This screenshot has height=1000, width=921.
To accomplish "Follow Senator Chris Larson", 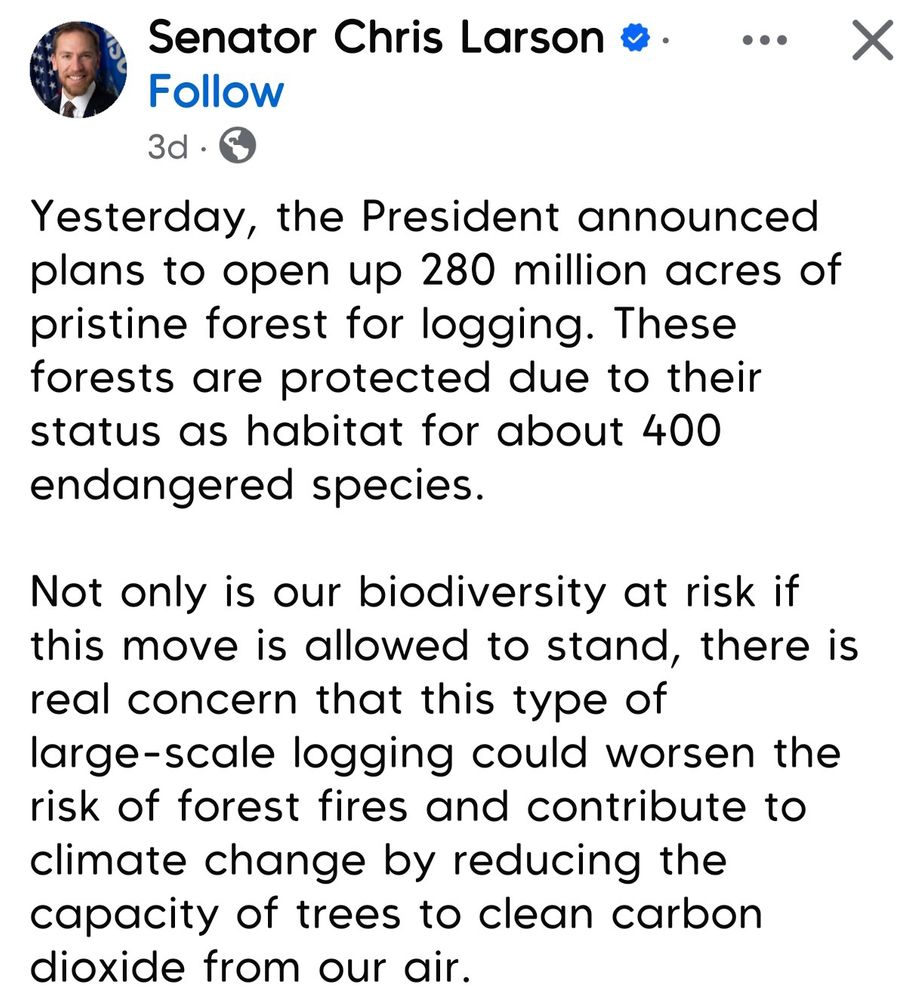I will coord(215,92).
